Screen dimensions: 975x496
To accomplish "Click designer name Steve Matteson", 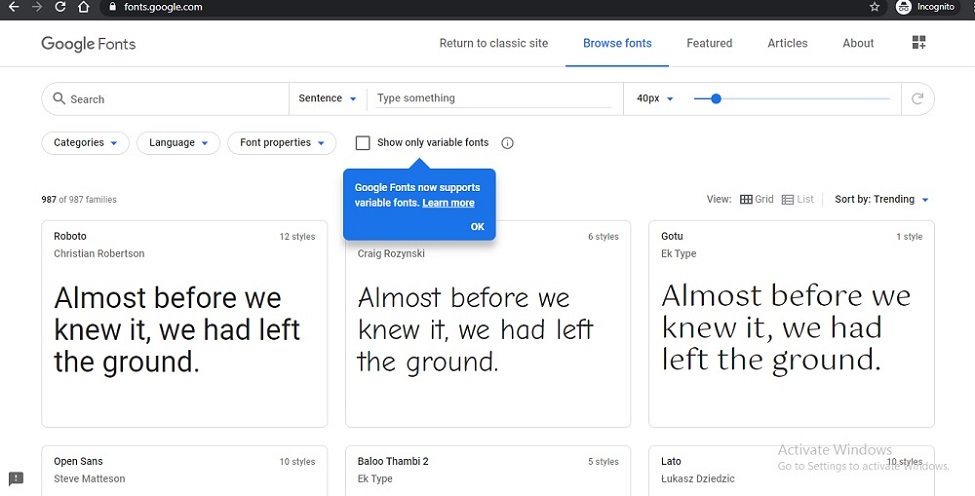I will 90,479.
